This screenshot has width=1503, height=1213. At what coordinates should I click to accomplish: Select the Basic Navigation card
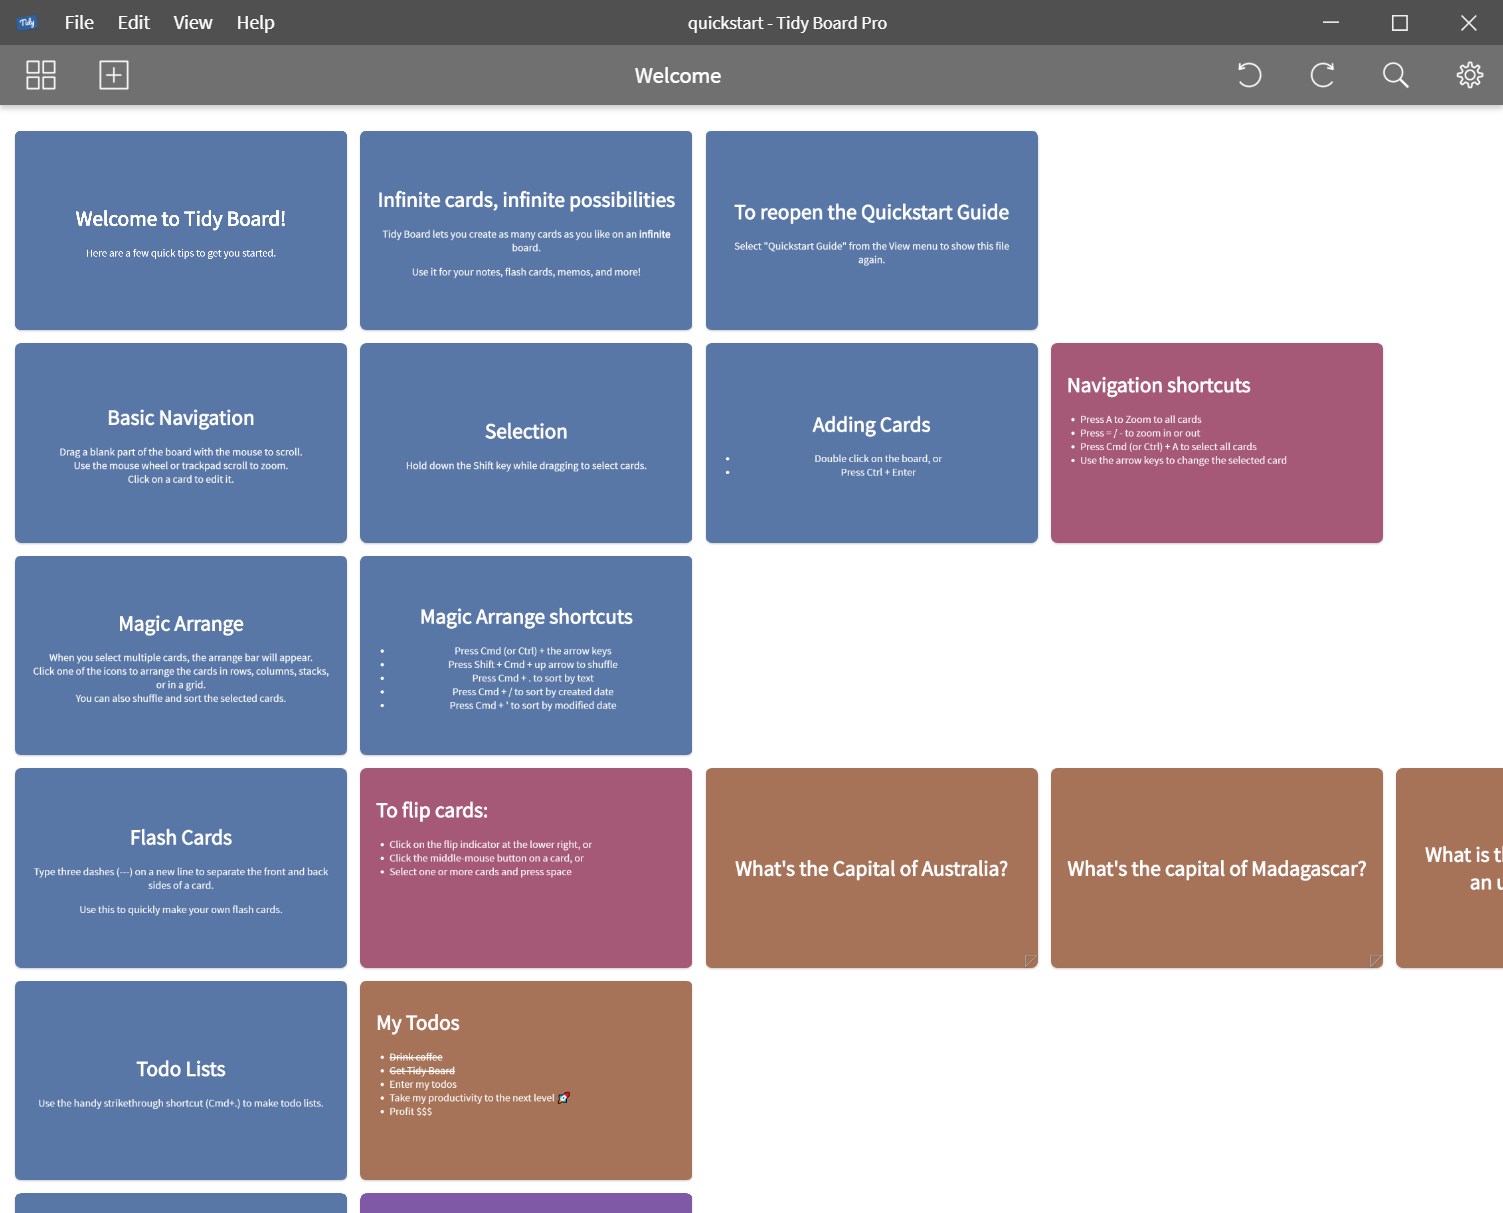tap(181, 443)
